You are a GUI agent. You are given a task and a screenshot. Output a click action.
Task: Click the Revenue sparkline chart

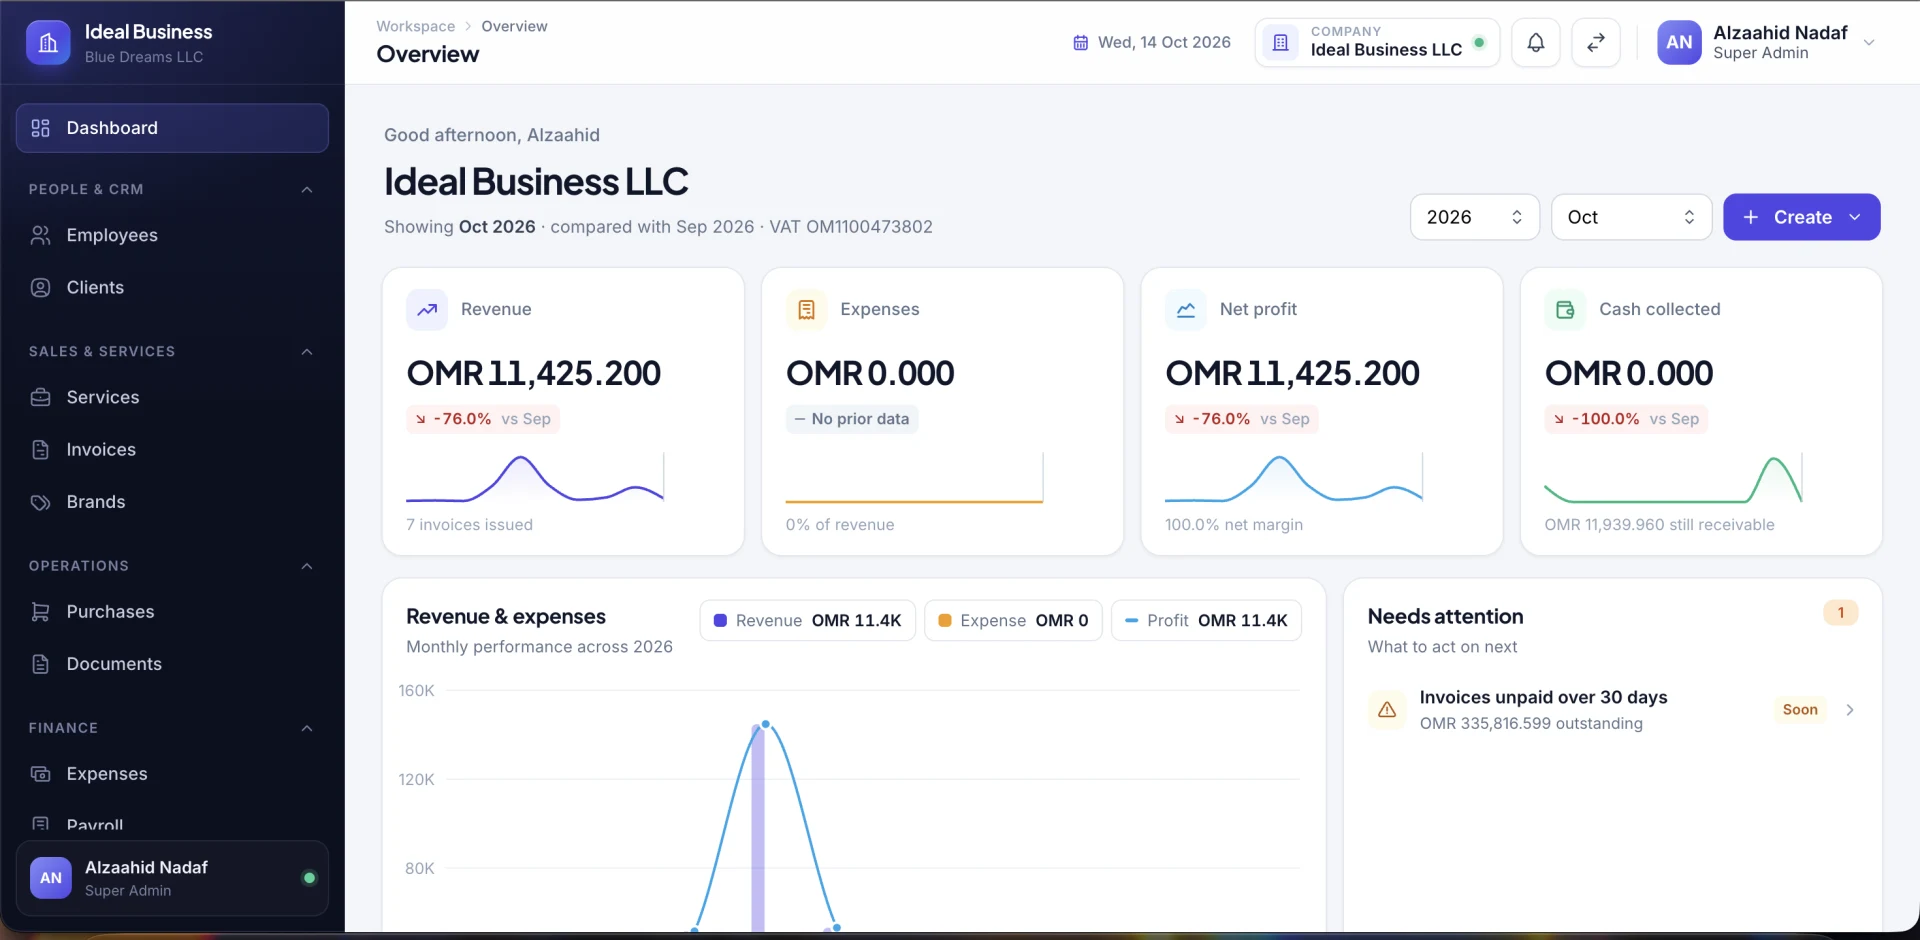tap(535, 478)
